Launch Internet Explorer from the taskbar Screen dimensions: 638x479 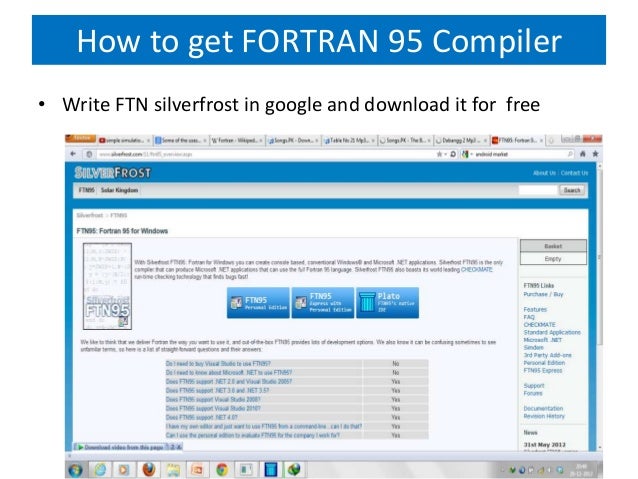click(100, 470)
